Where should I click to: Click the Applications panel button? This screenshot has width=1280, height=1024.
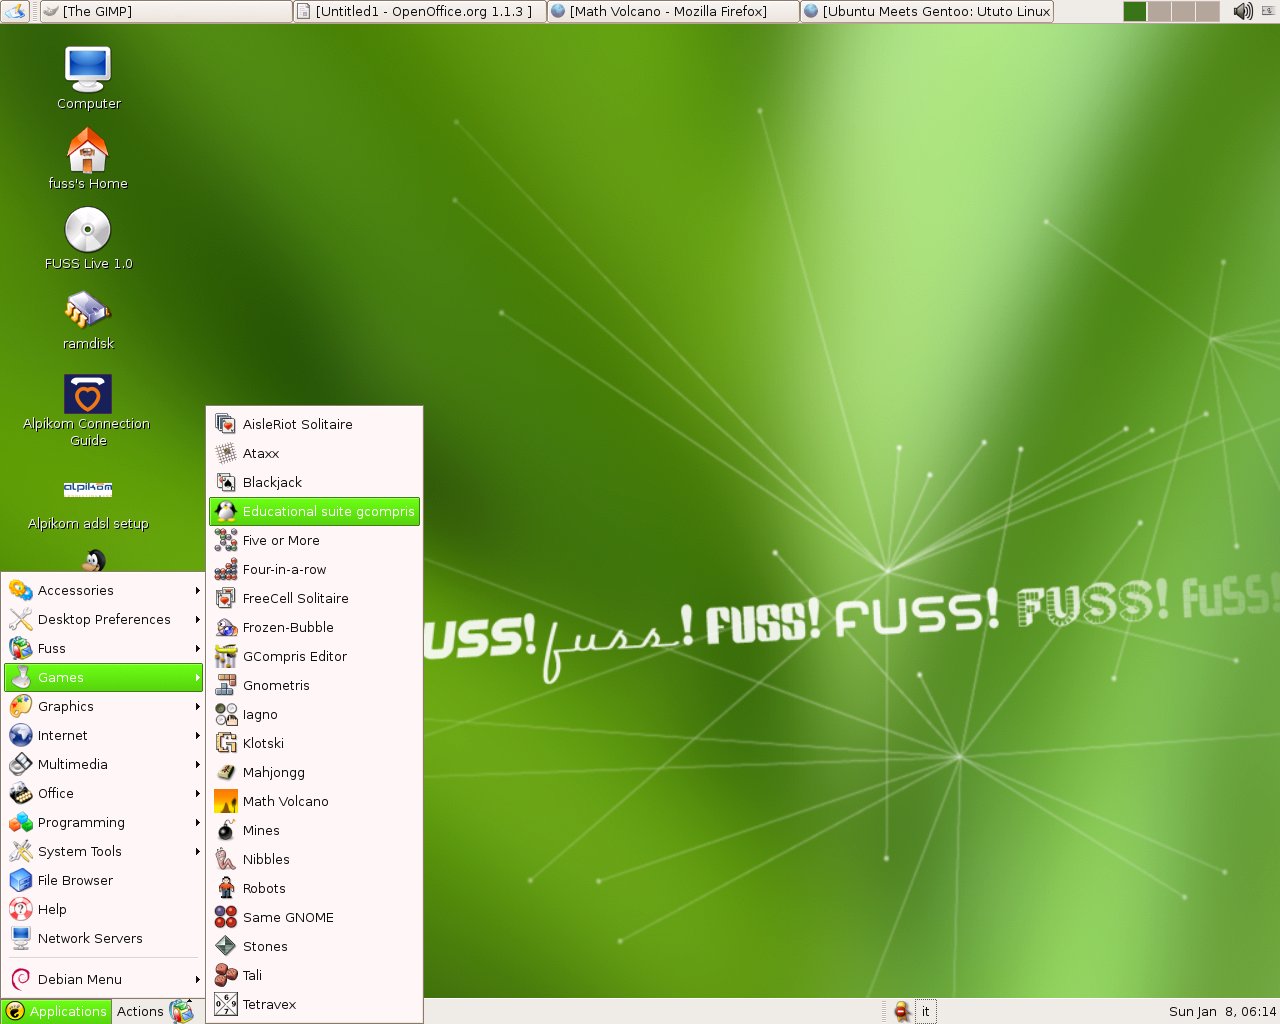[x=56, y=1011]
